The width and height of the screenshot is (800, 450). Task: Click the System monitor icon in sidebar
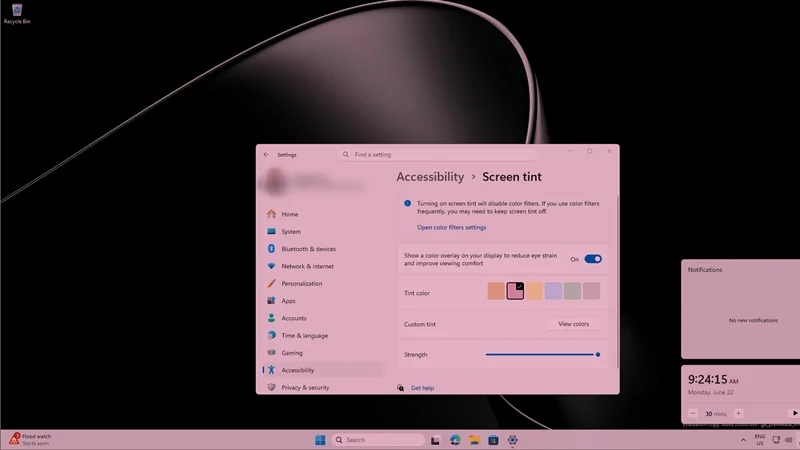point(271,232)
